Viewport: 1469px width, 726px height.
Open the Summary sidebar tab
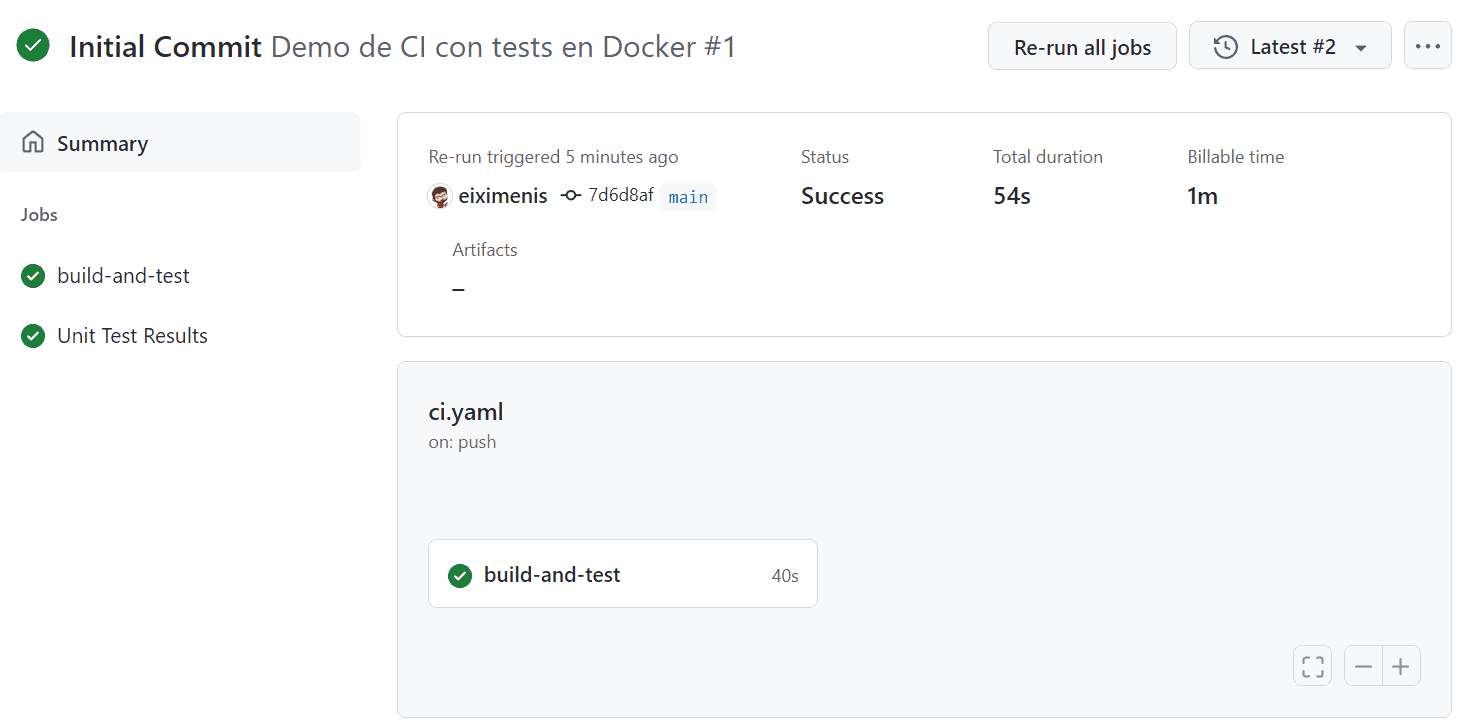(x=102, y=143)
